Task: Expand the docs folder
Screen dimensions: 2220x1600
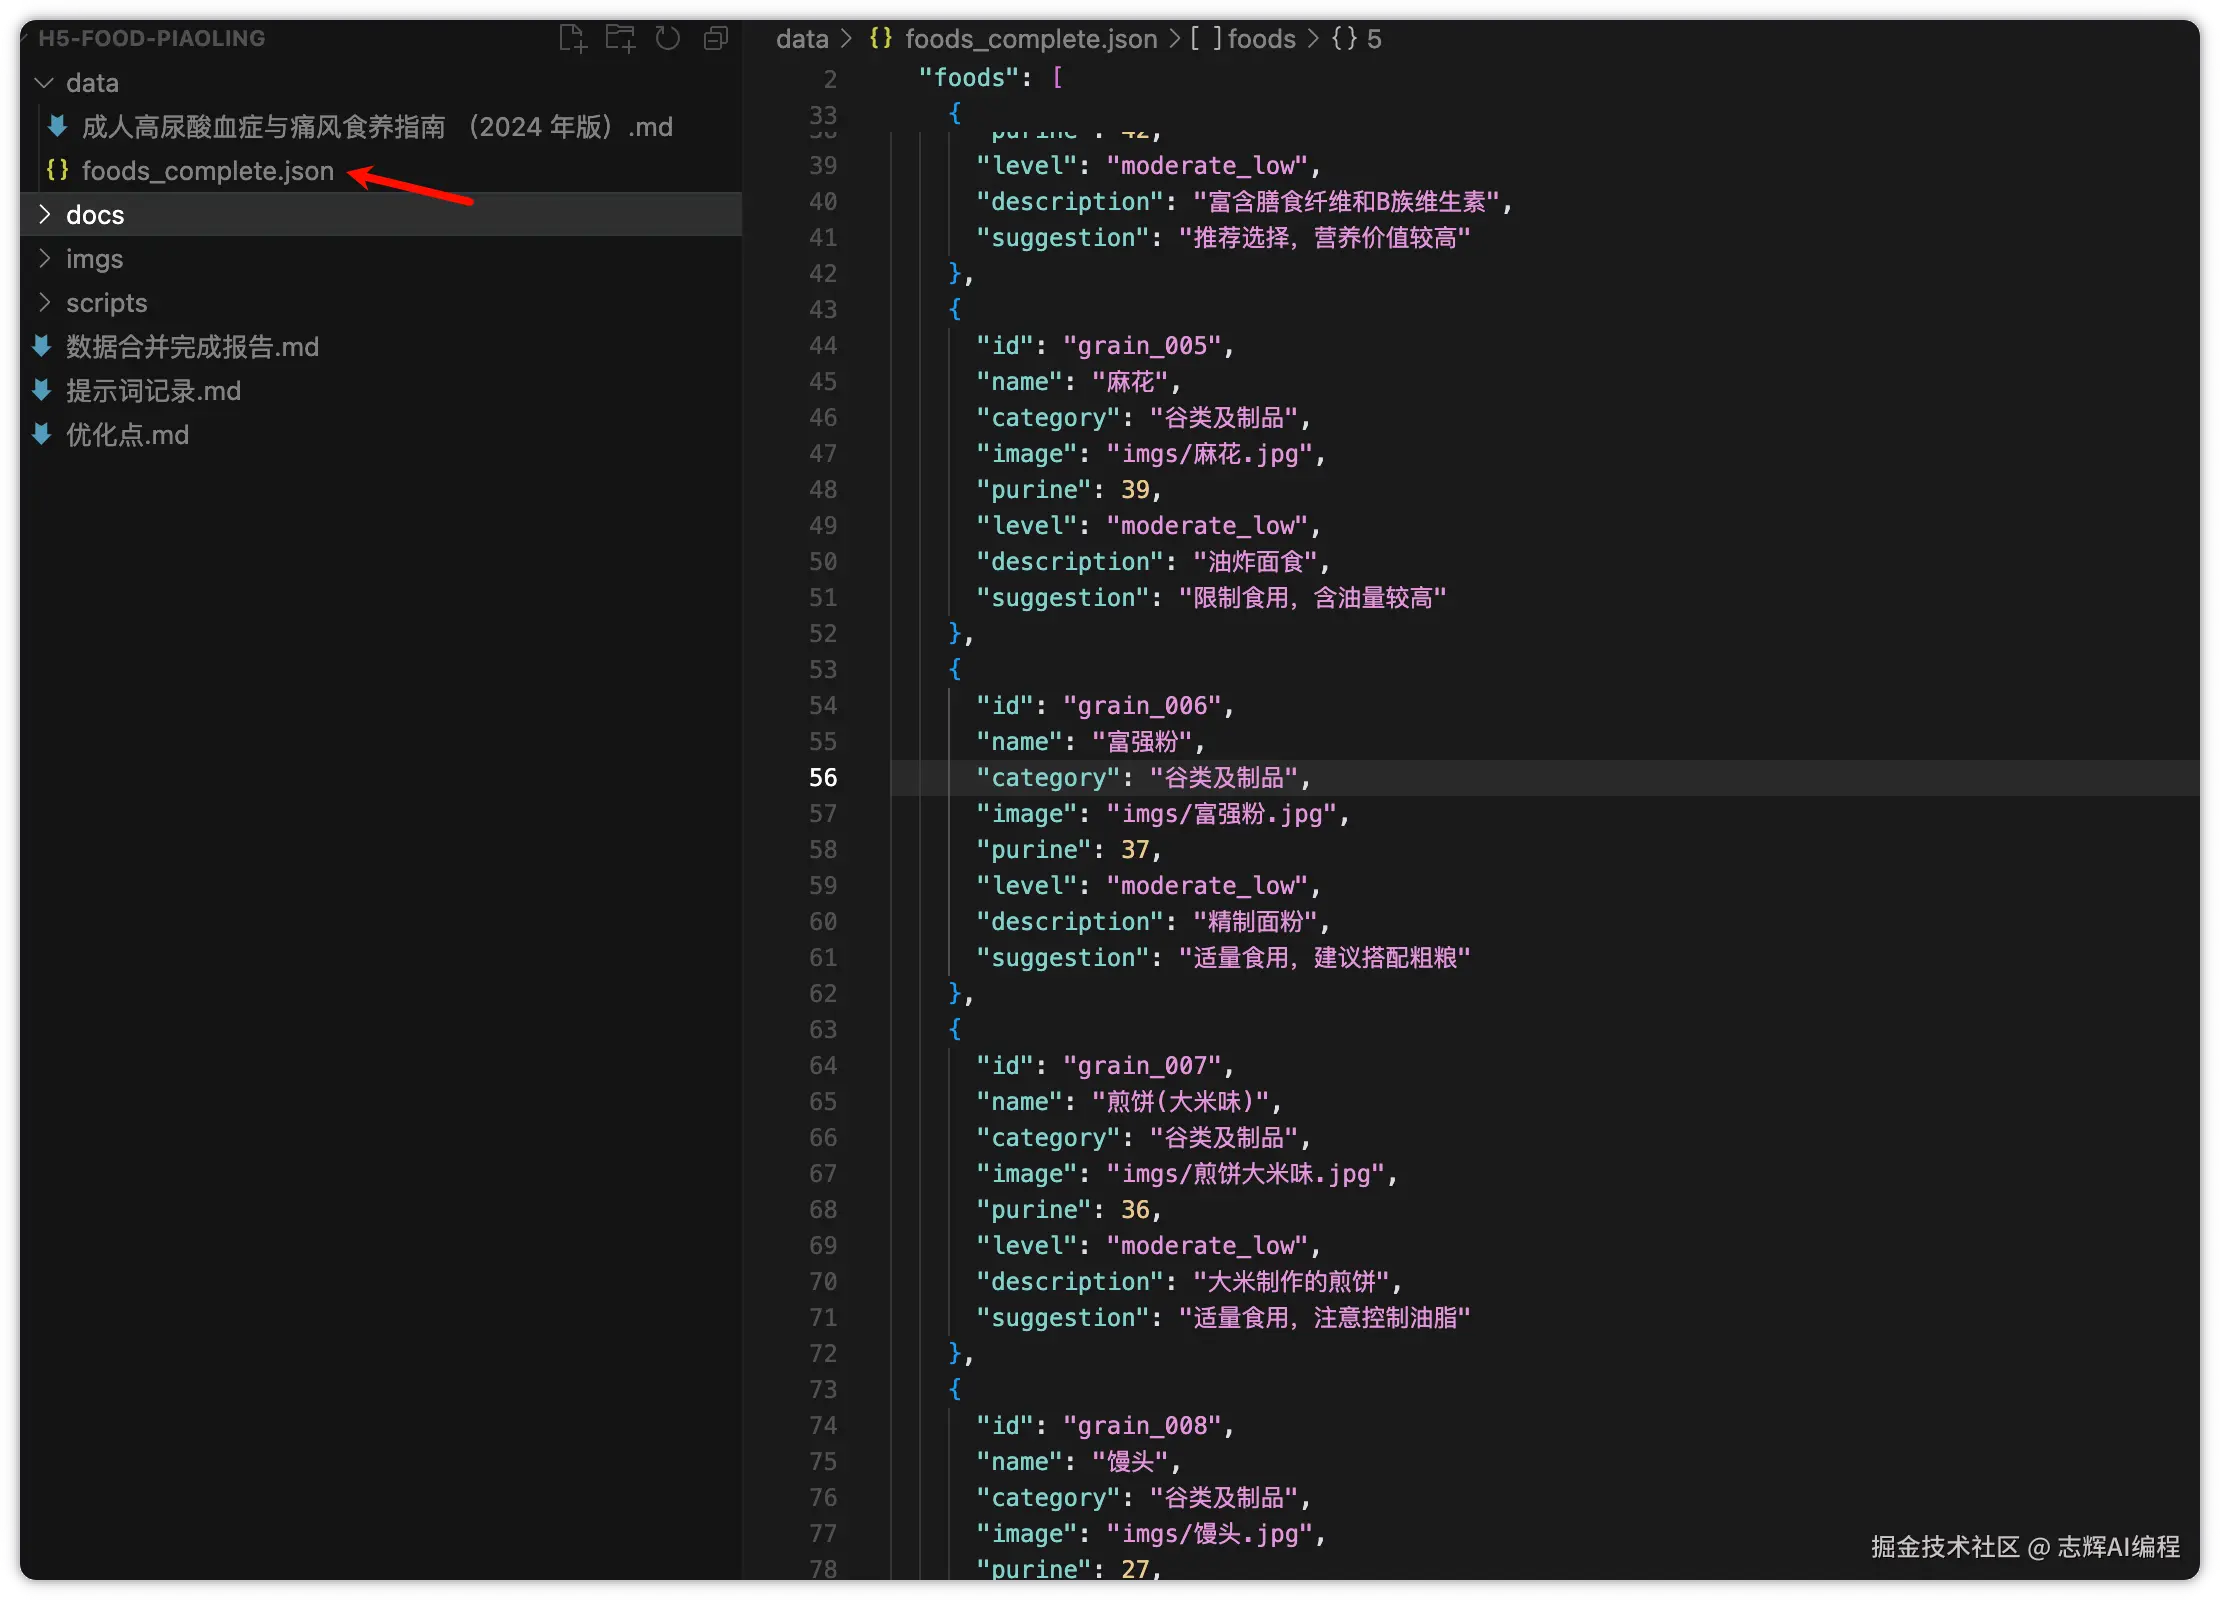Action: click(x=44, y=215)
